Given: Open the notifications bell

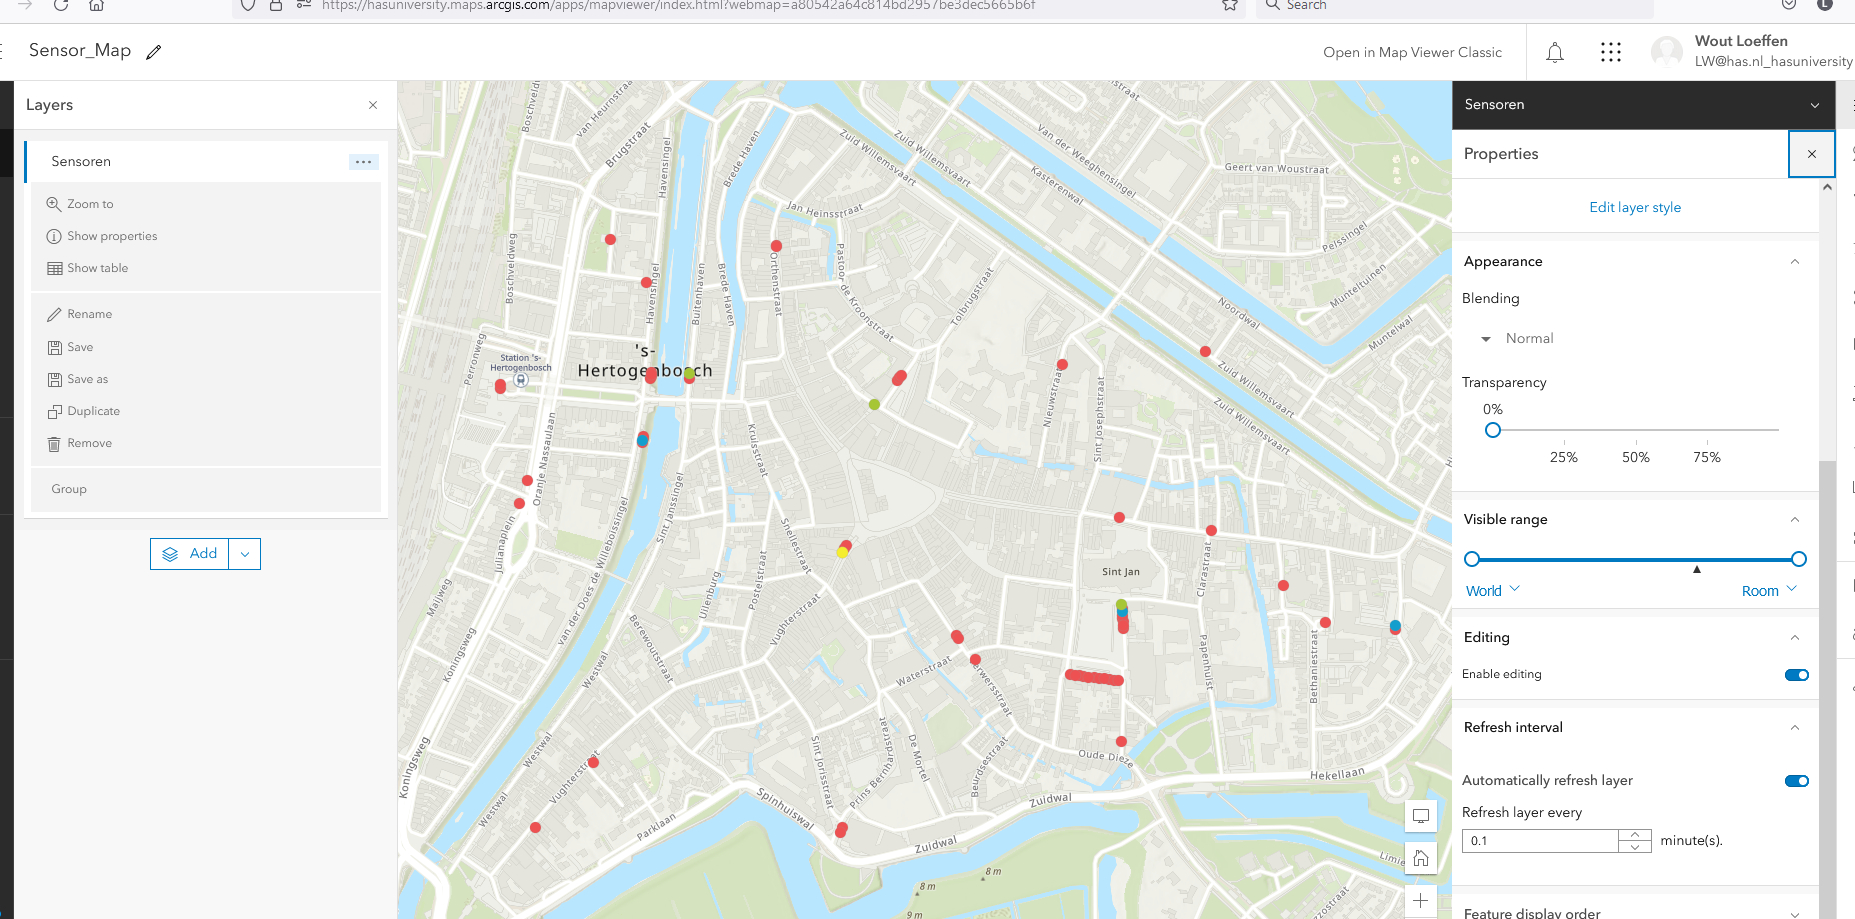Looking at the screenshot, I should point(1555,53).
